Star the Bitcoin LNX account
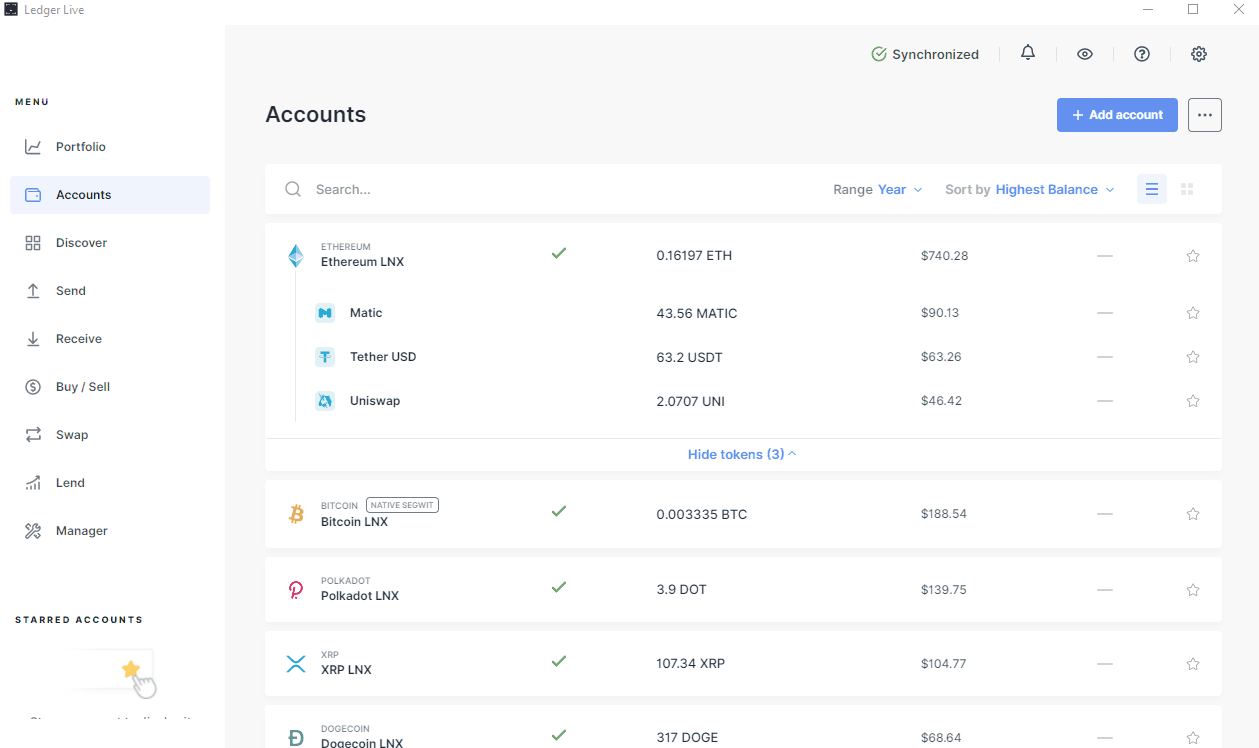 (x=1193, y=514)
